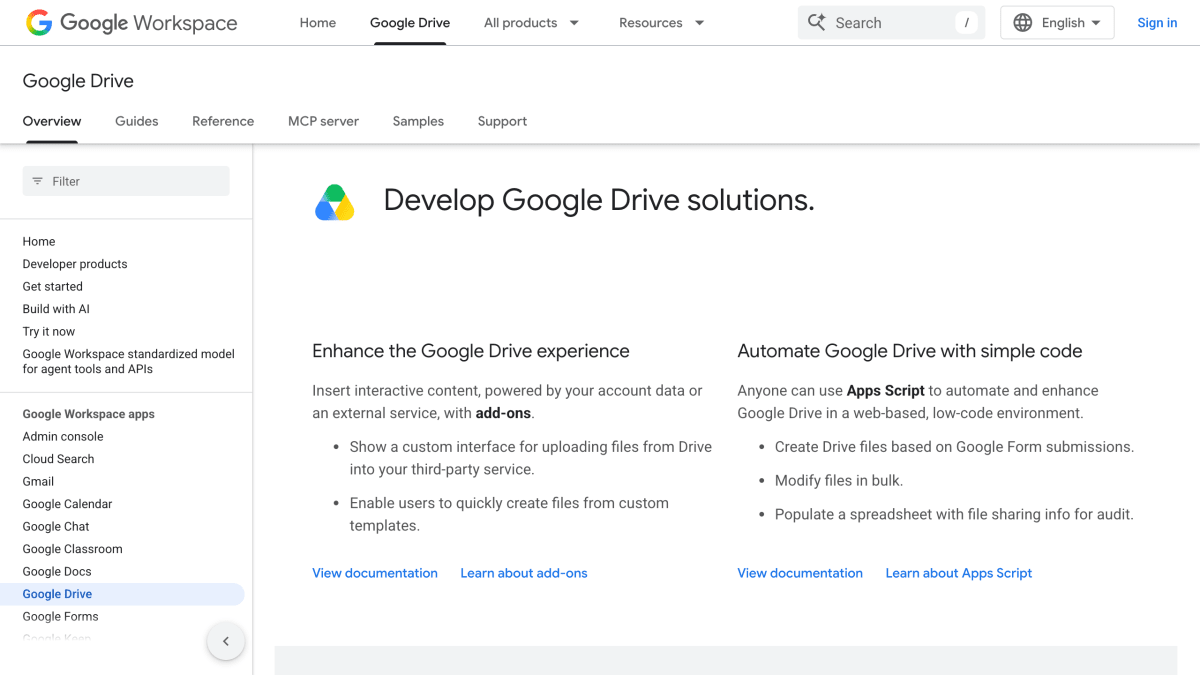Click the Google Workspace apps sidebar heading
Image resolution: width=1200 pixels, height=675 pixels.
pyautogui.click(x=89, y=414)
